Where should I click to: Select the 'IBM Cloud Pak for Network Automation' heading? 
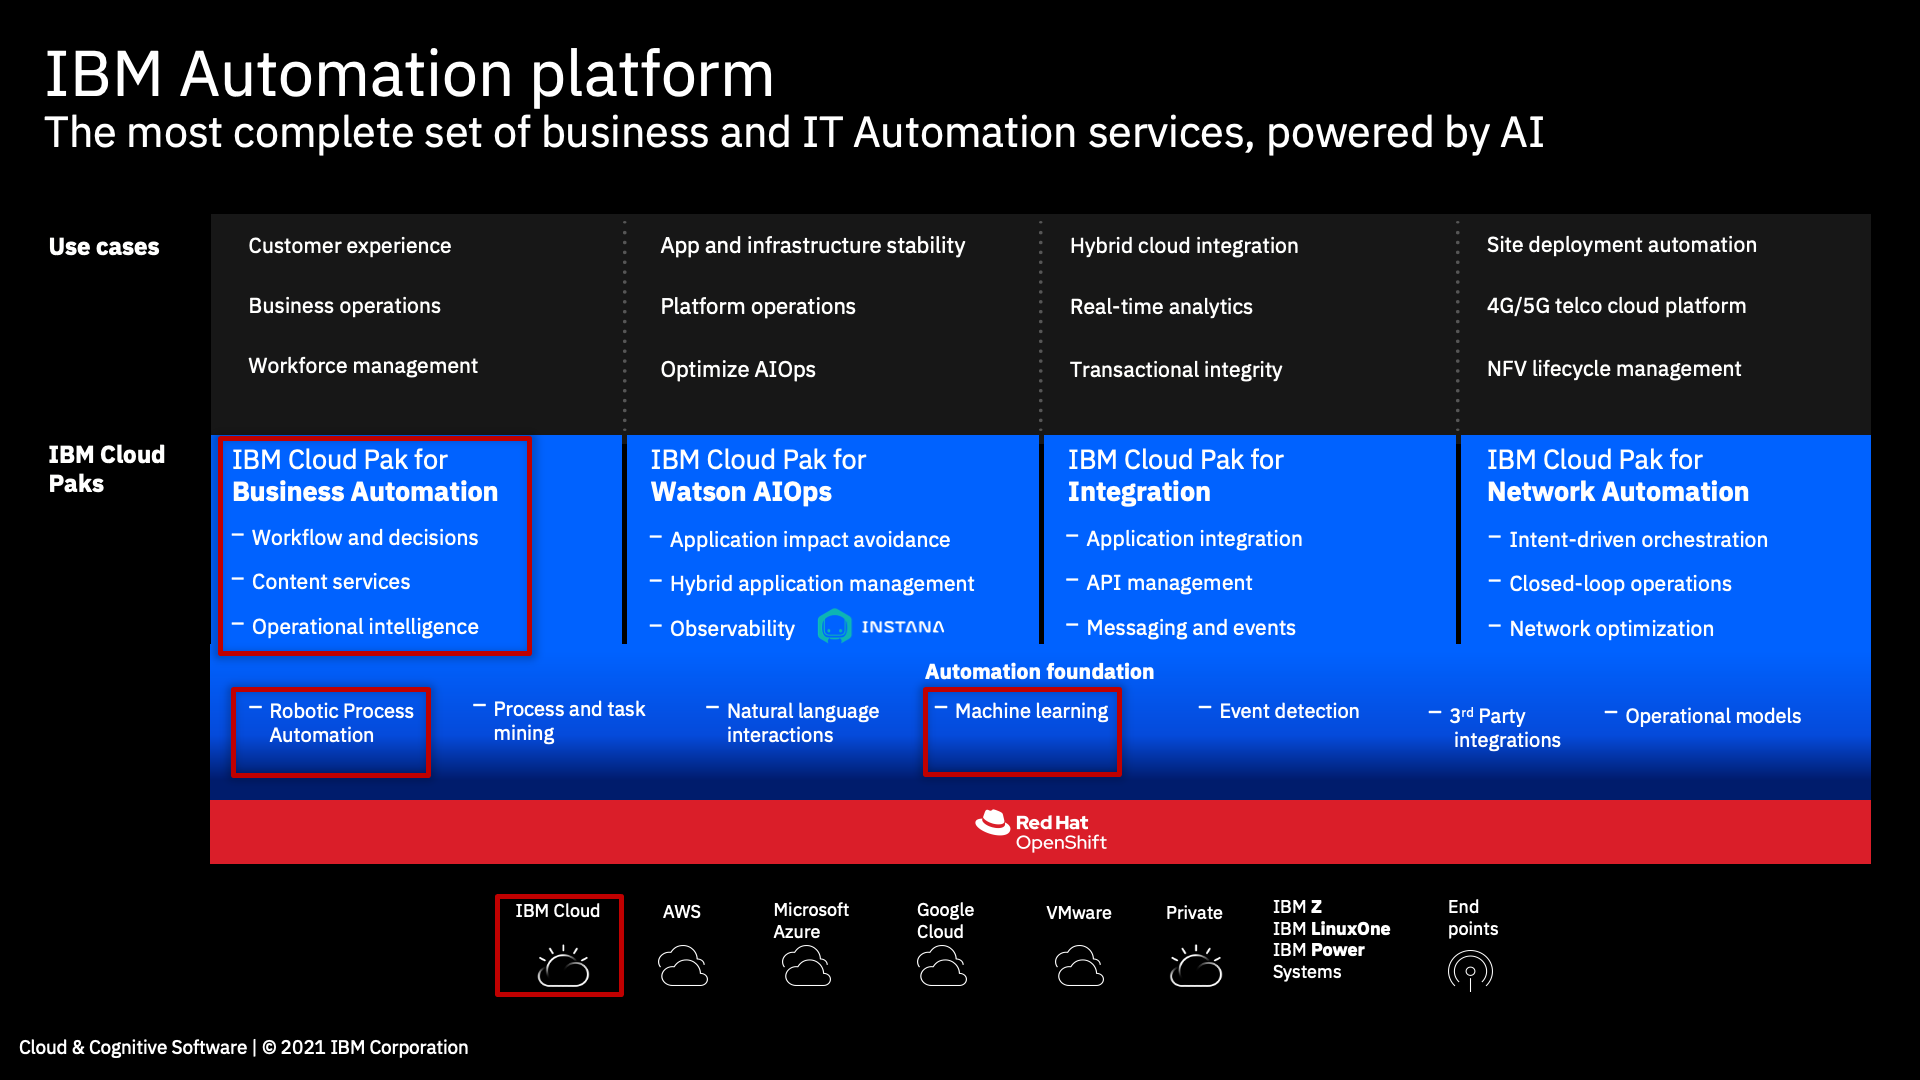pyautogui.click(x=1617, y=476)
